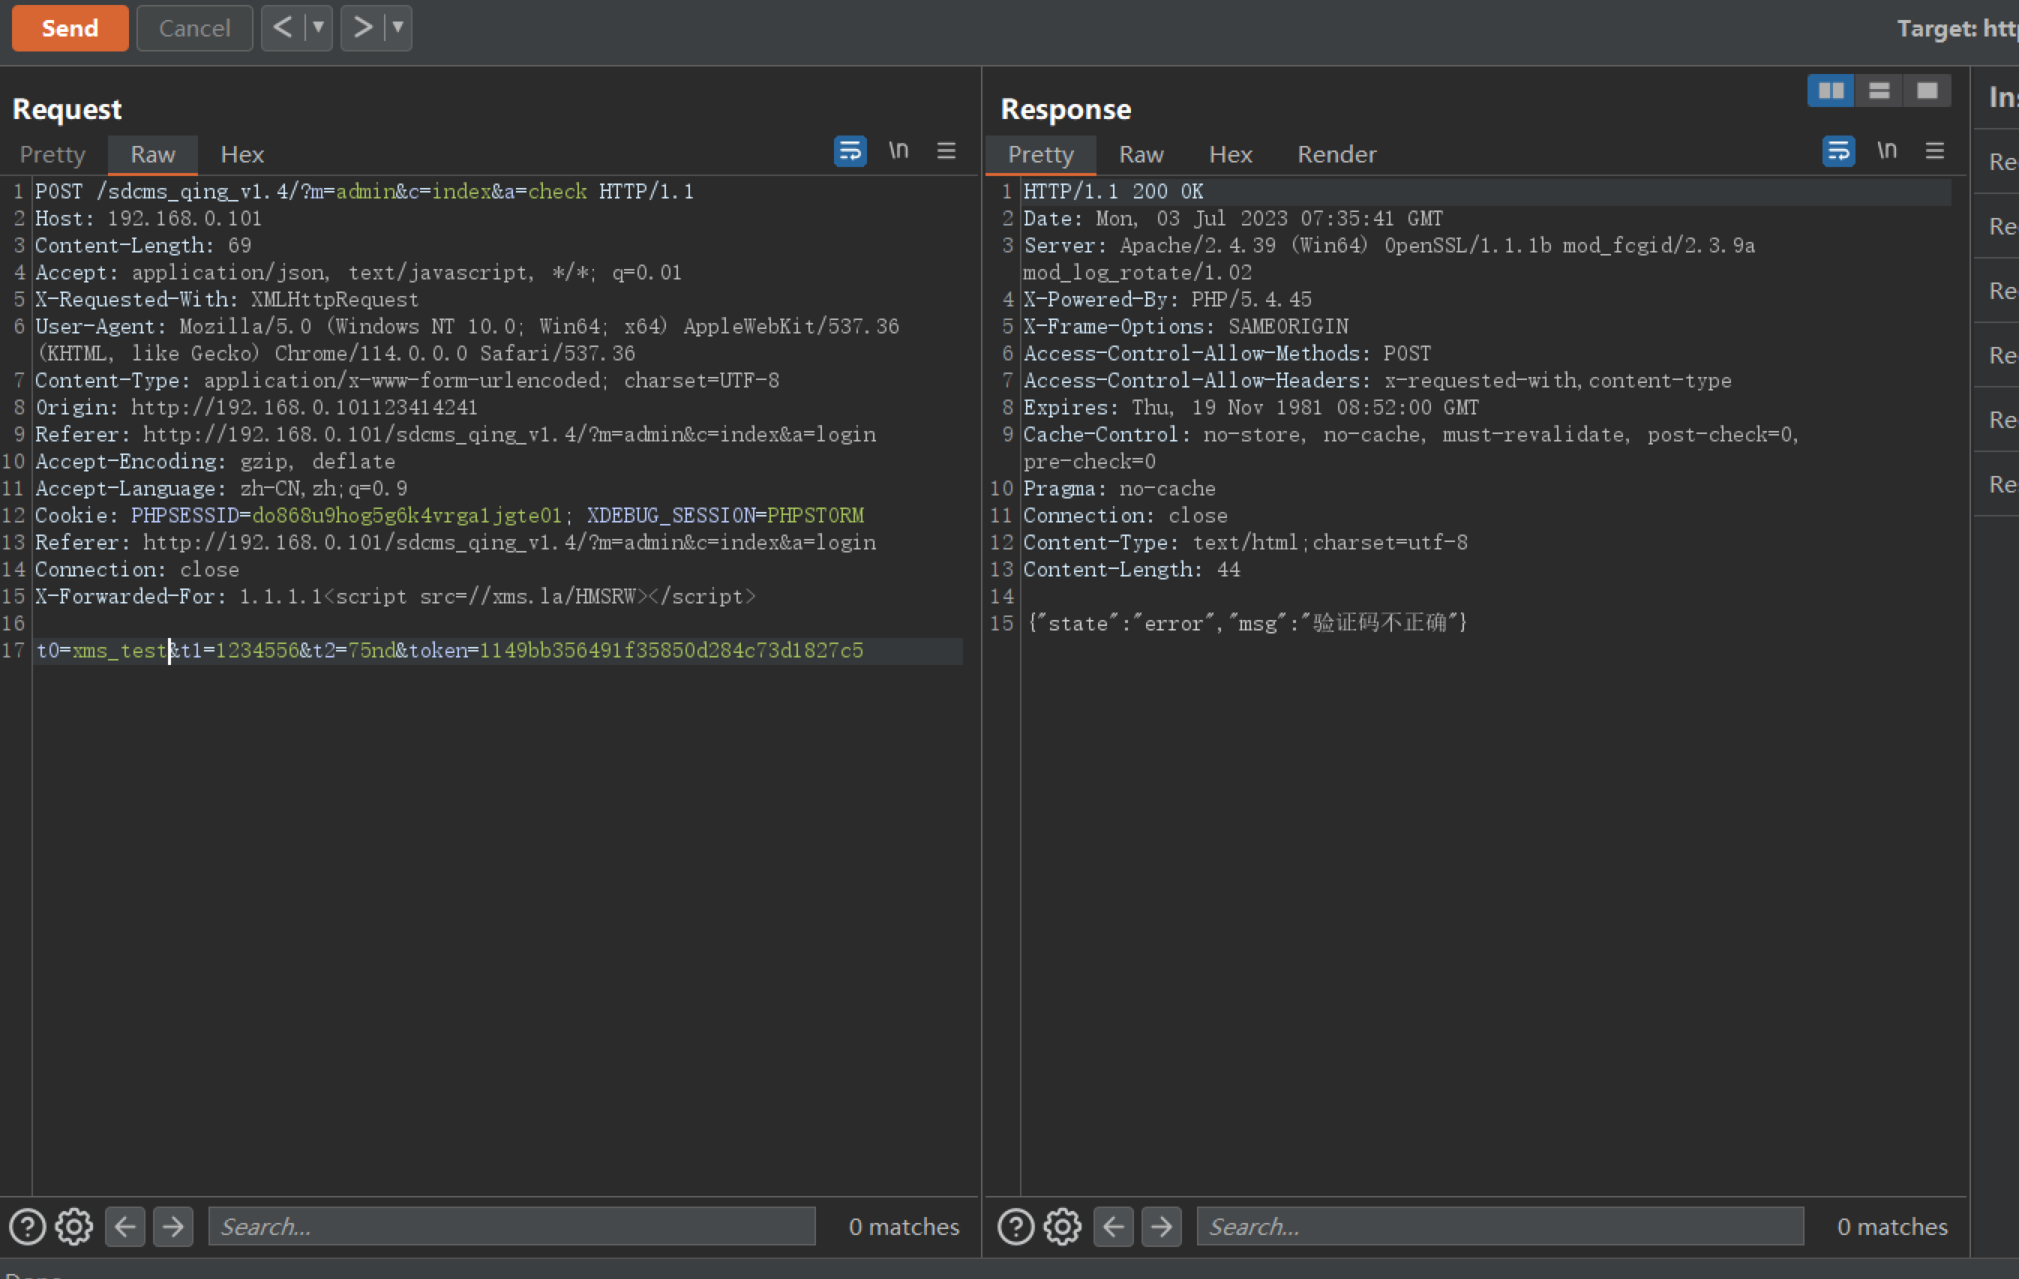This screenshot has height=1279, width=2019.
Task: Go to next request in history
Action: click(362, 28)
